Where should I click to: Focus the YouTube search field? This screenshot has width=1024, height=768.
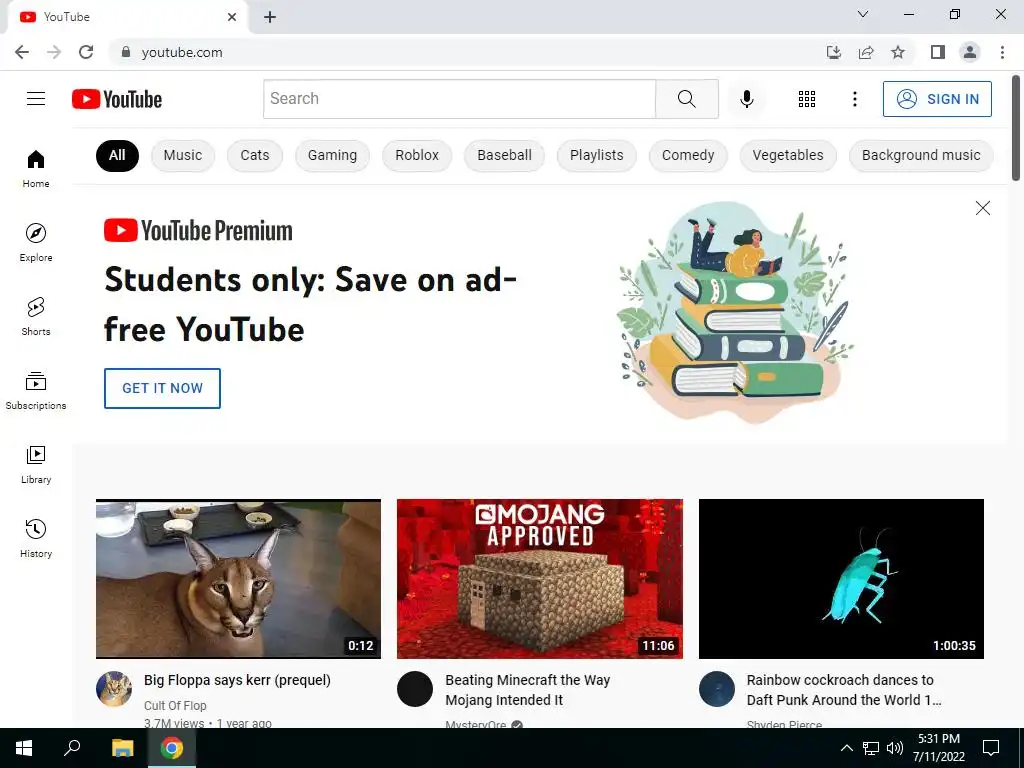pos(459,99)
